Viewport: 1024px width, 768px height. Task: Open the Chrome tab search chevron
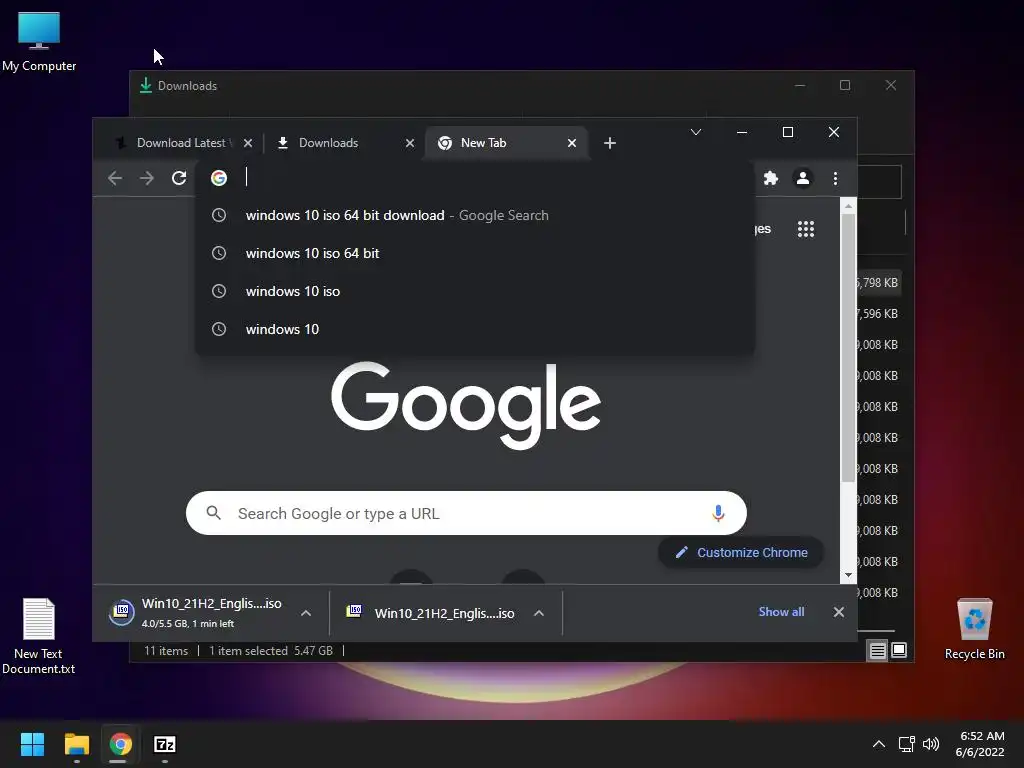coord(696,133)
